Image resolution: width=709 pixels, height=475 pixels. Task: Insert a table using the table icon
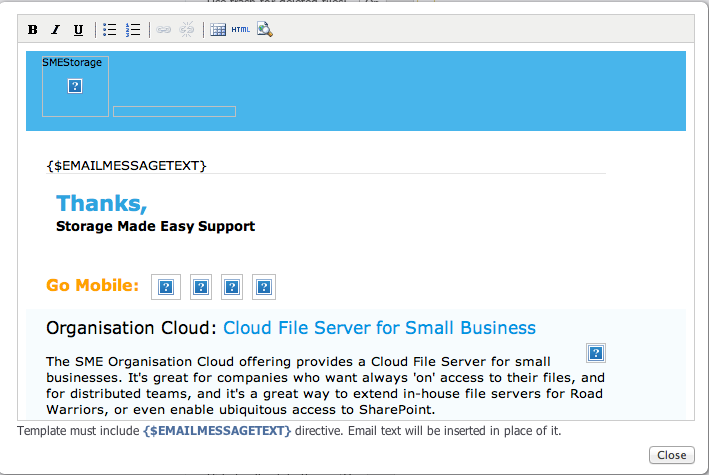coord(218,30)
